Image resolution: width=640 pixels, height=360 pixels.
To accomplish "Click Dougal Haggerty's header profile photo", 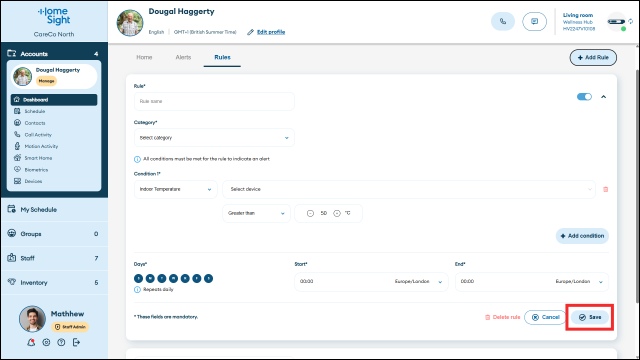I will pos(130,22).
